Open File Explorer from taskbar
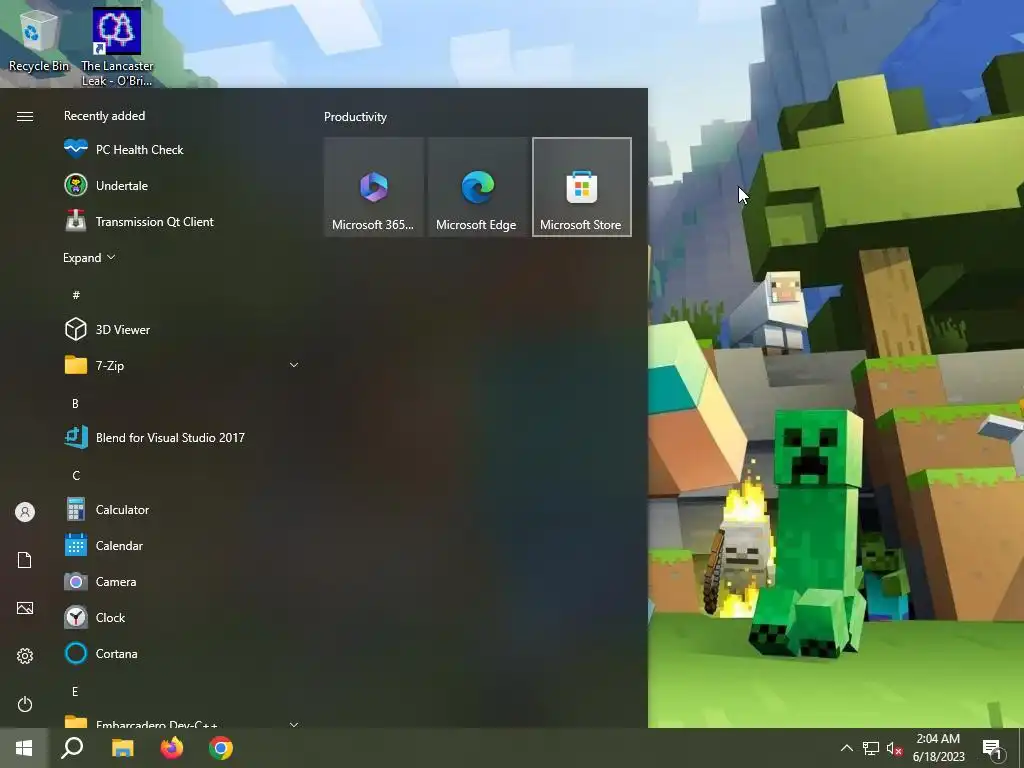 pos(122,748)
